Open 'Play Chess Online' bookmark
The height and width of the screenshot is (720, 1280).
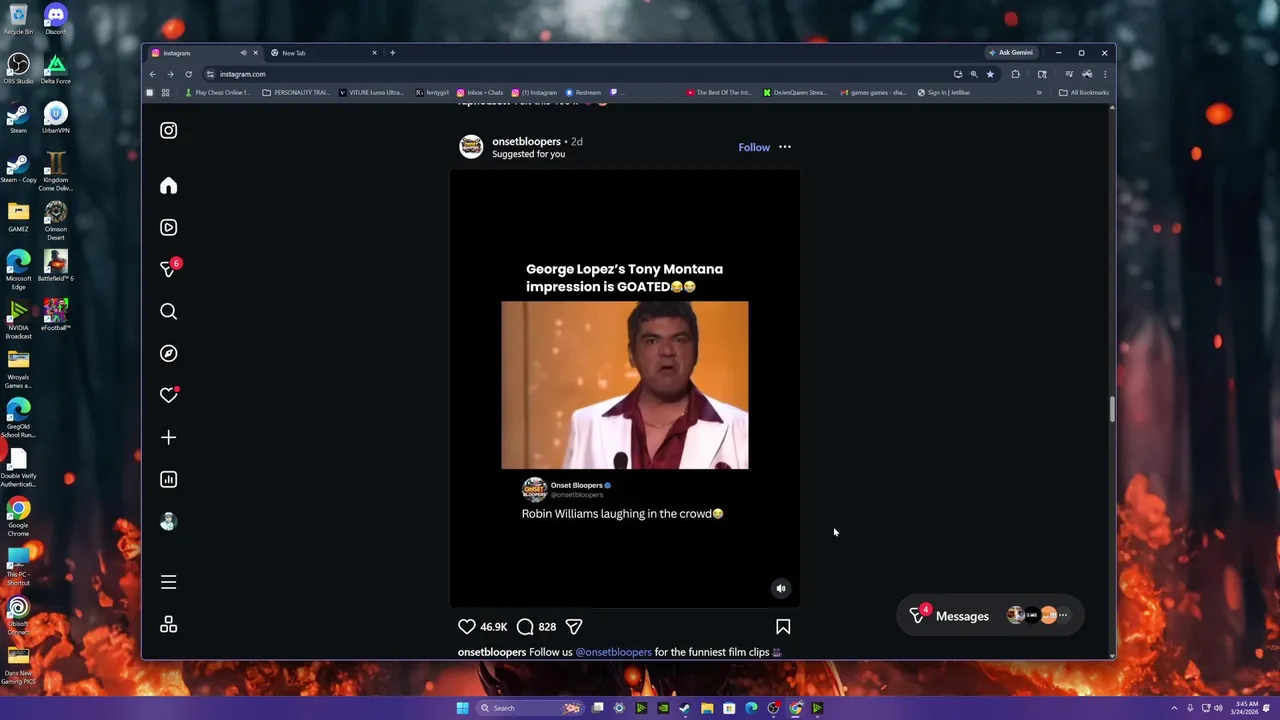point(217,92)
